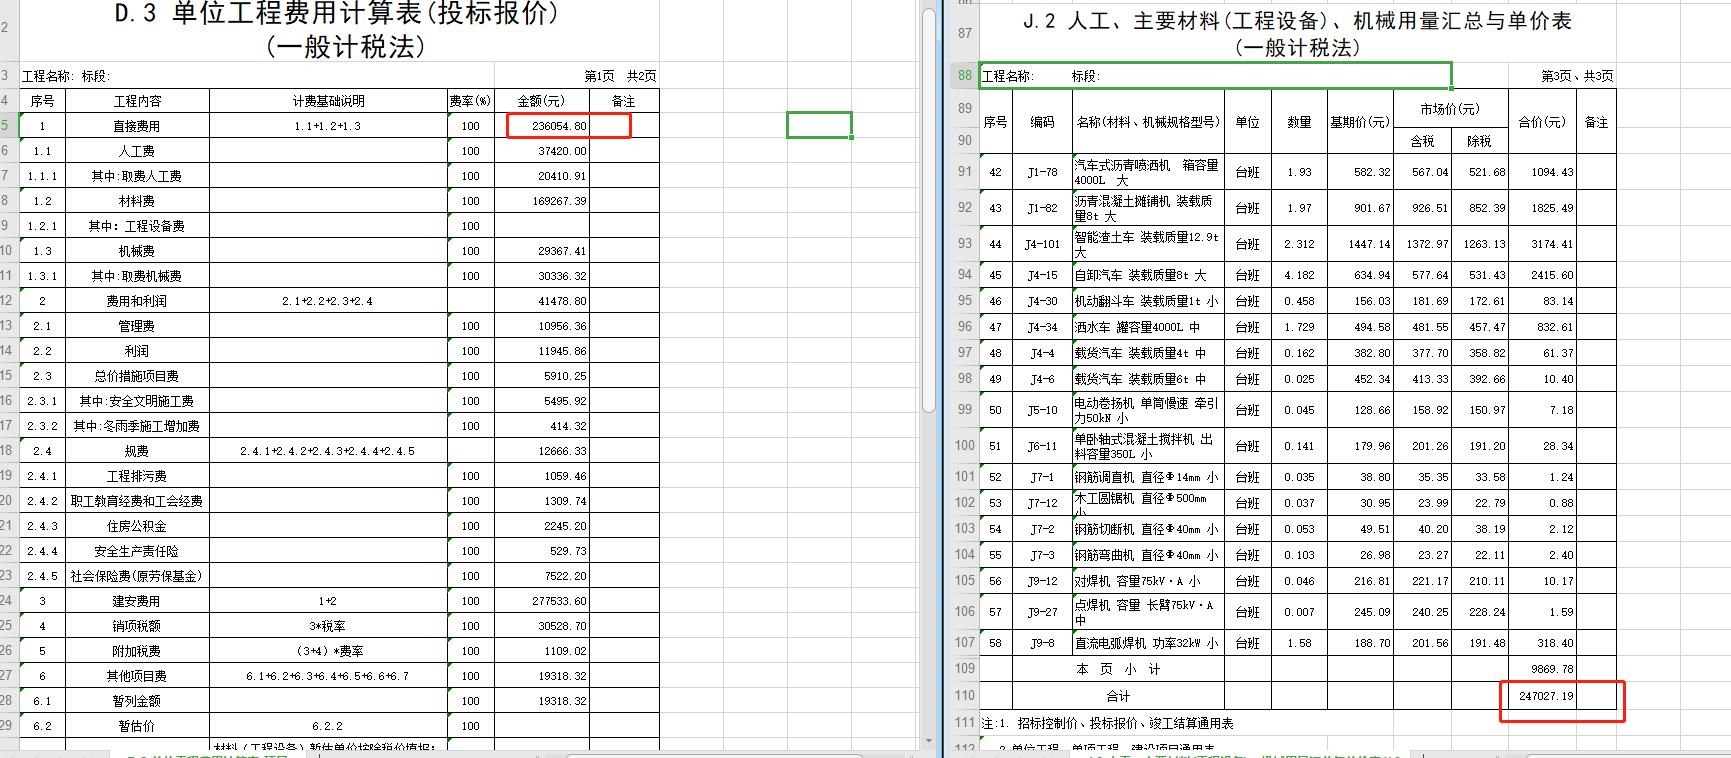Click the 安全生产责任险 cell
This screenshot has width=1731, height=758.
tap(137, 551)
